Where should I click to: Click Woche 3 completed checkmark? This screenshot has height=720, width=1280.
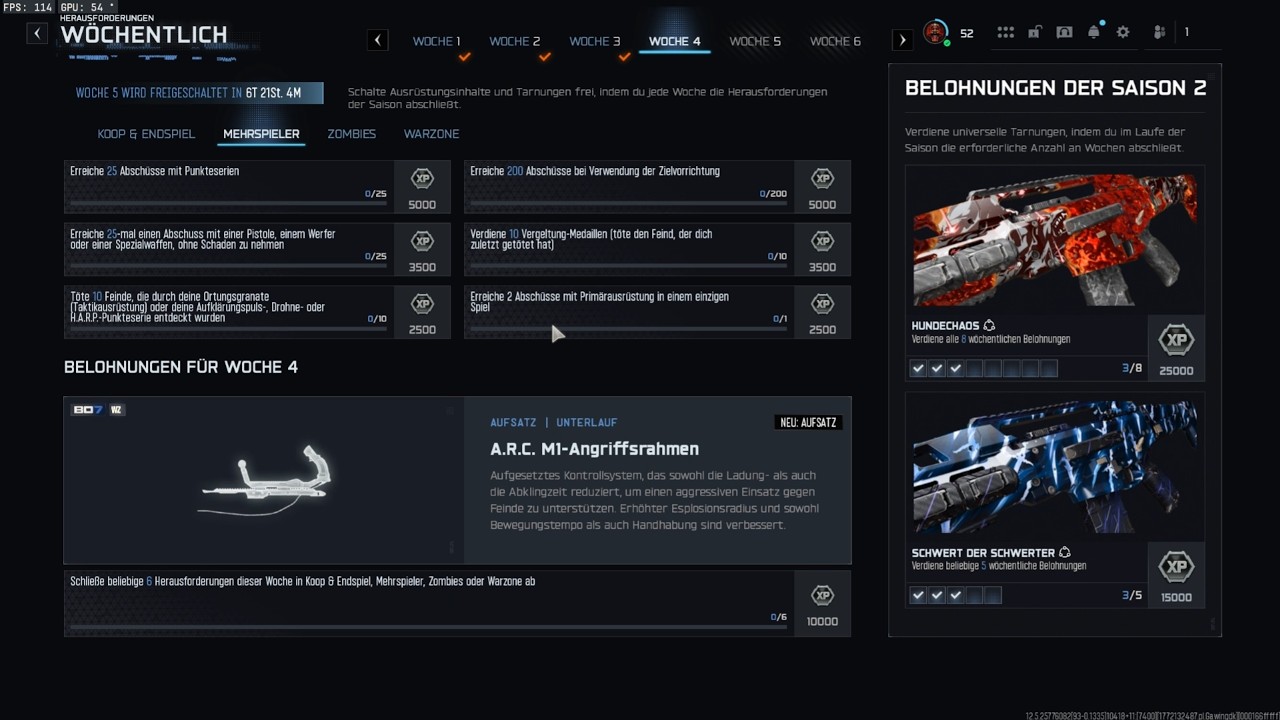click(624, 57)
